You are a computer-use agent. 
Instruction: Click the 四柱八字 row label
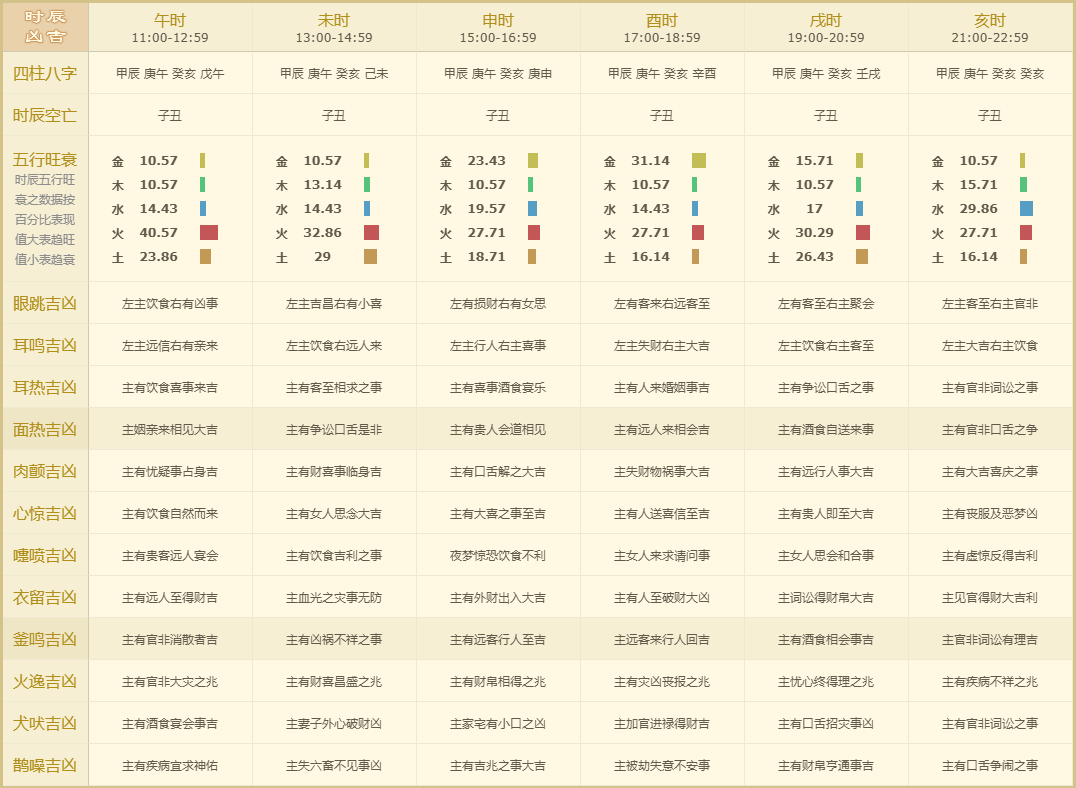click(x=45, y=73)
